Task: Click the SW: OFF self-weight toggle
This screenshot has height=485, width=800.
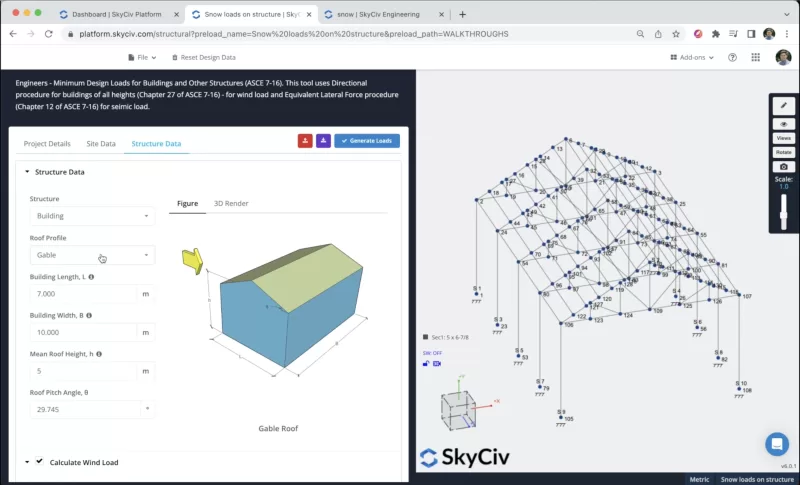Action: click(x=432, y=353)
